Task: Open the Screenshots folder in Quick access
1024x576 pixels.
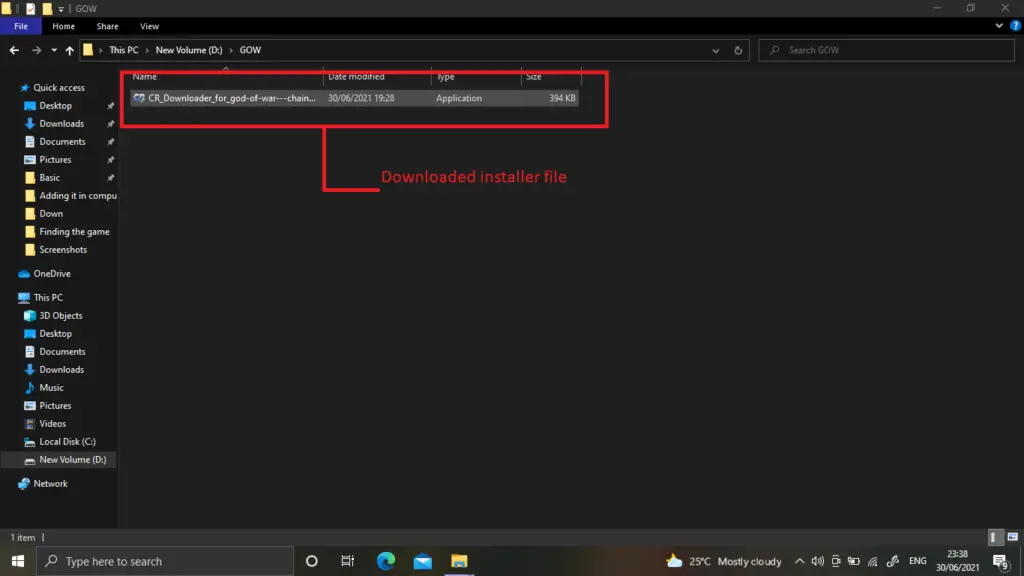Action: tap(63, 249)
